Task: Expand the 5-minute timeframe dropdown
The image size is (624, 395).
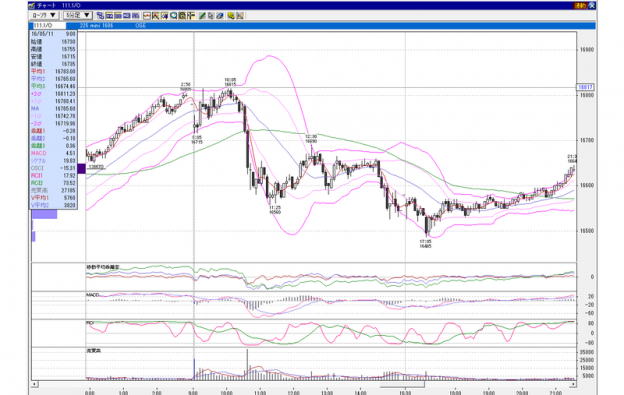Action: point(78,16)
